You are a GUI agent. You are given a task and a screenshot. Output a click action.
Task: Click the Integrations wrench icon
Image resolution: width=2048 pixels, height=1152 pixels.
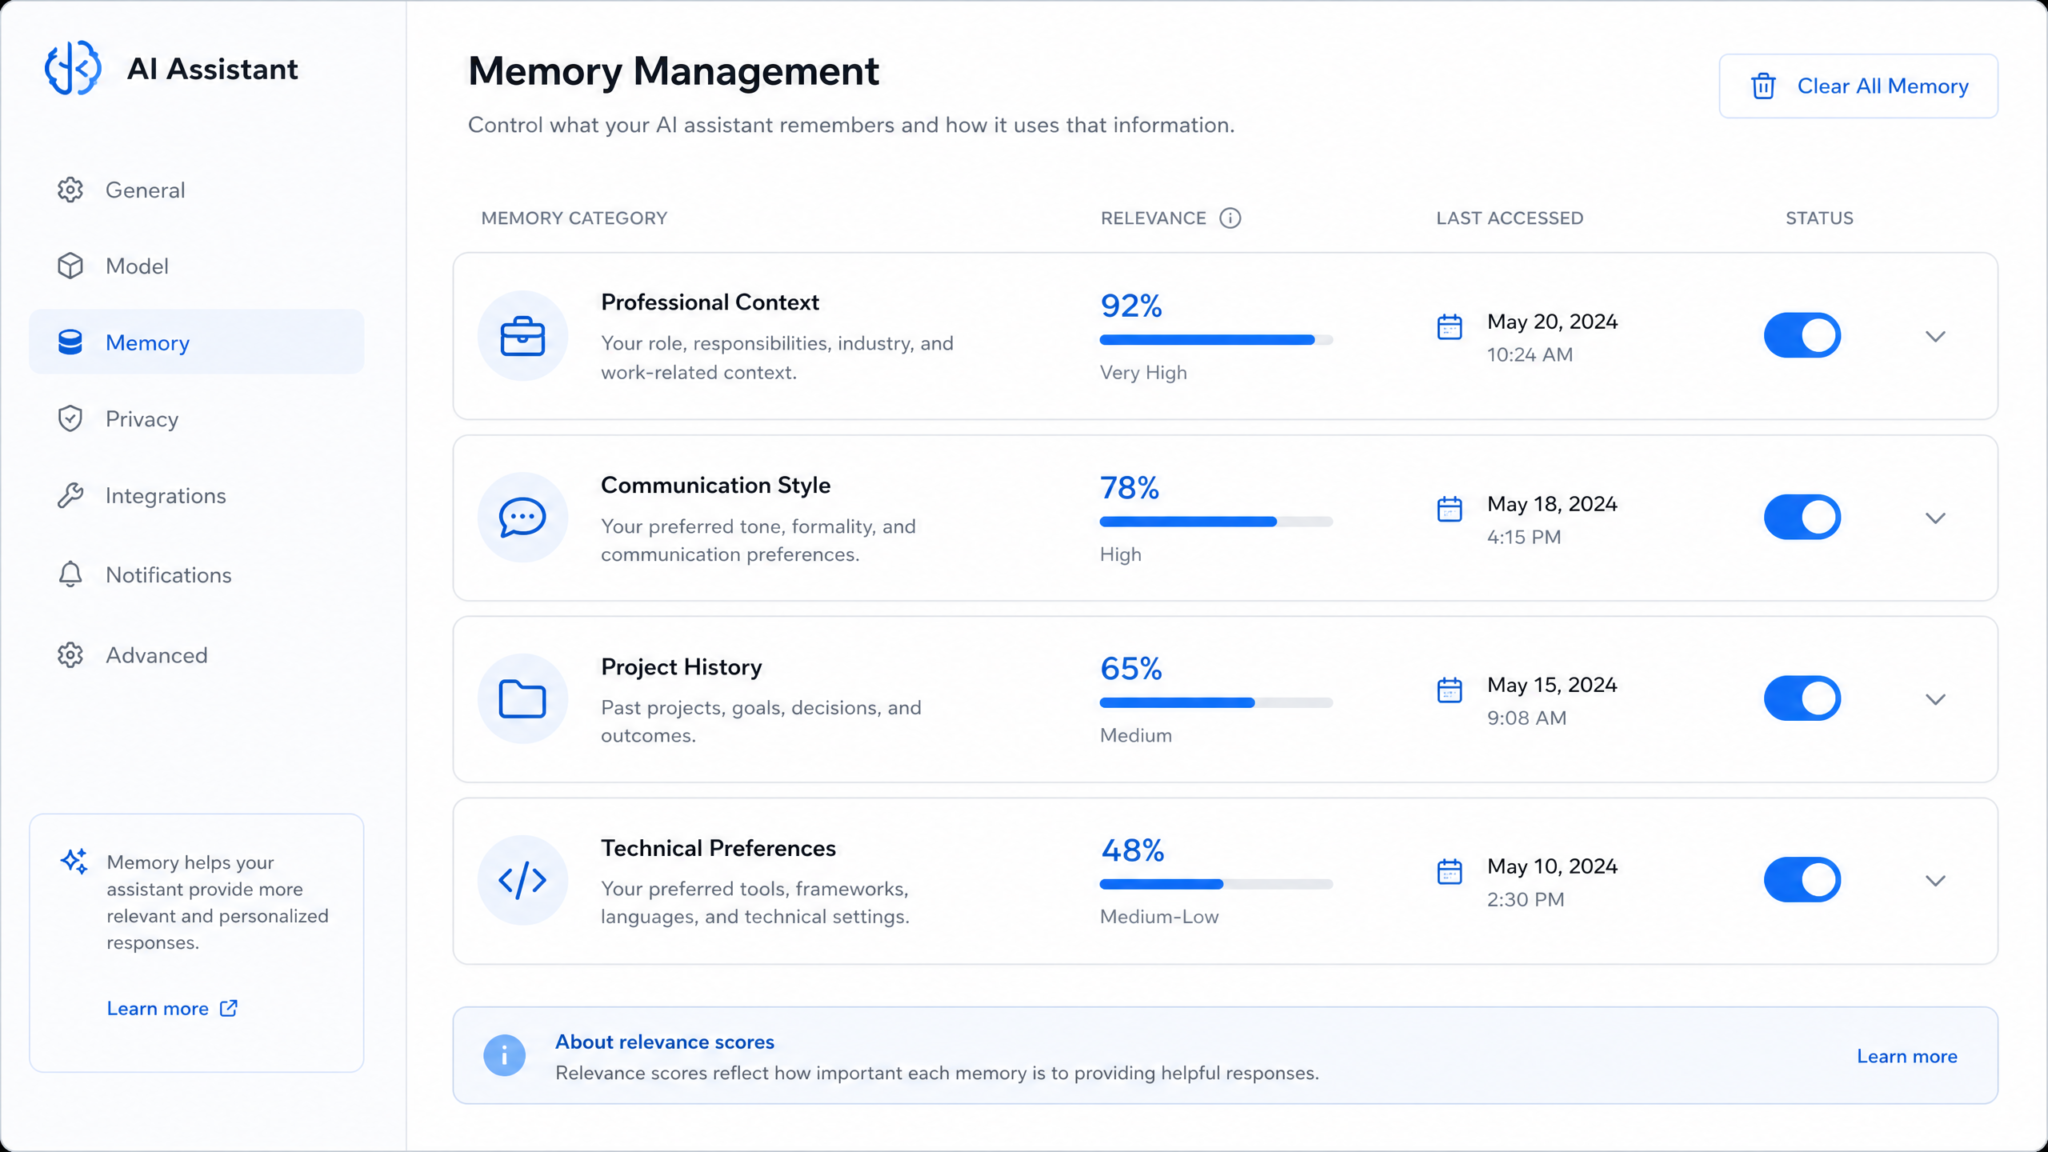(70, 495)
